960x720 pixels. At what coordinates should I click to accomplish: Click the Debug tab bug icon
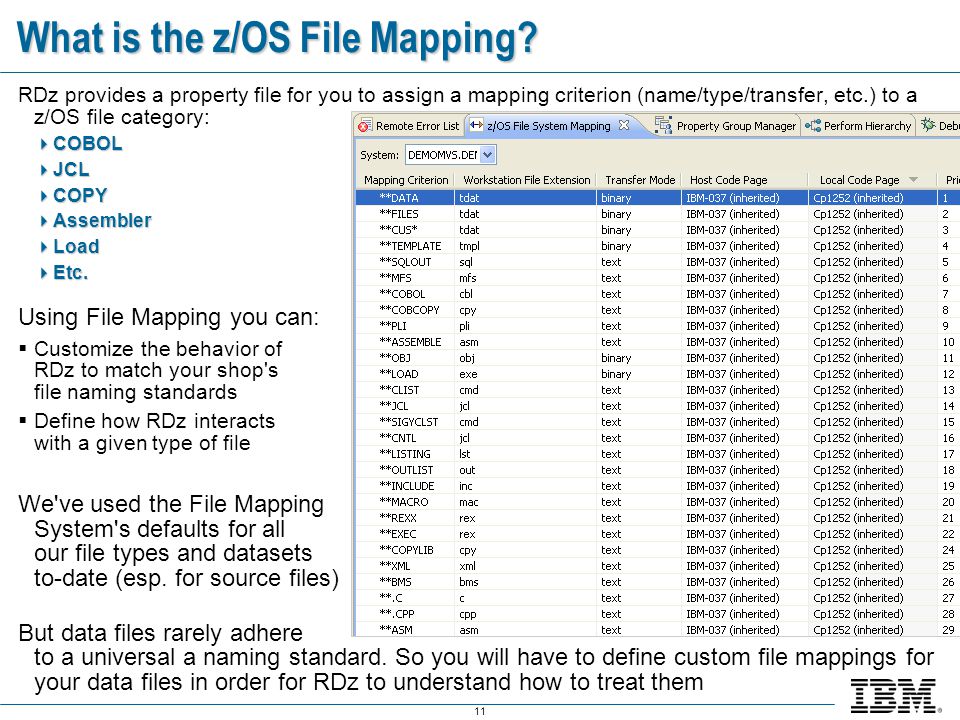928,125
